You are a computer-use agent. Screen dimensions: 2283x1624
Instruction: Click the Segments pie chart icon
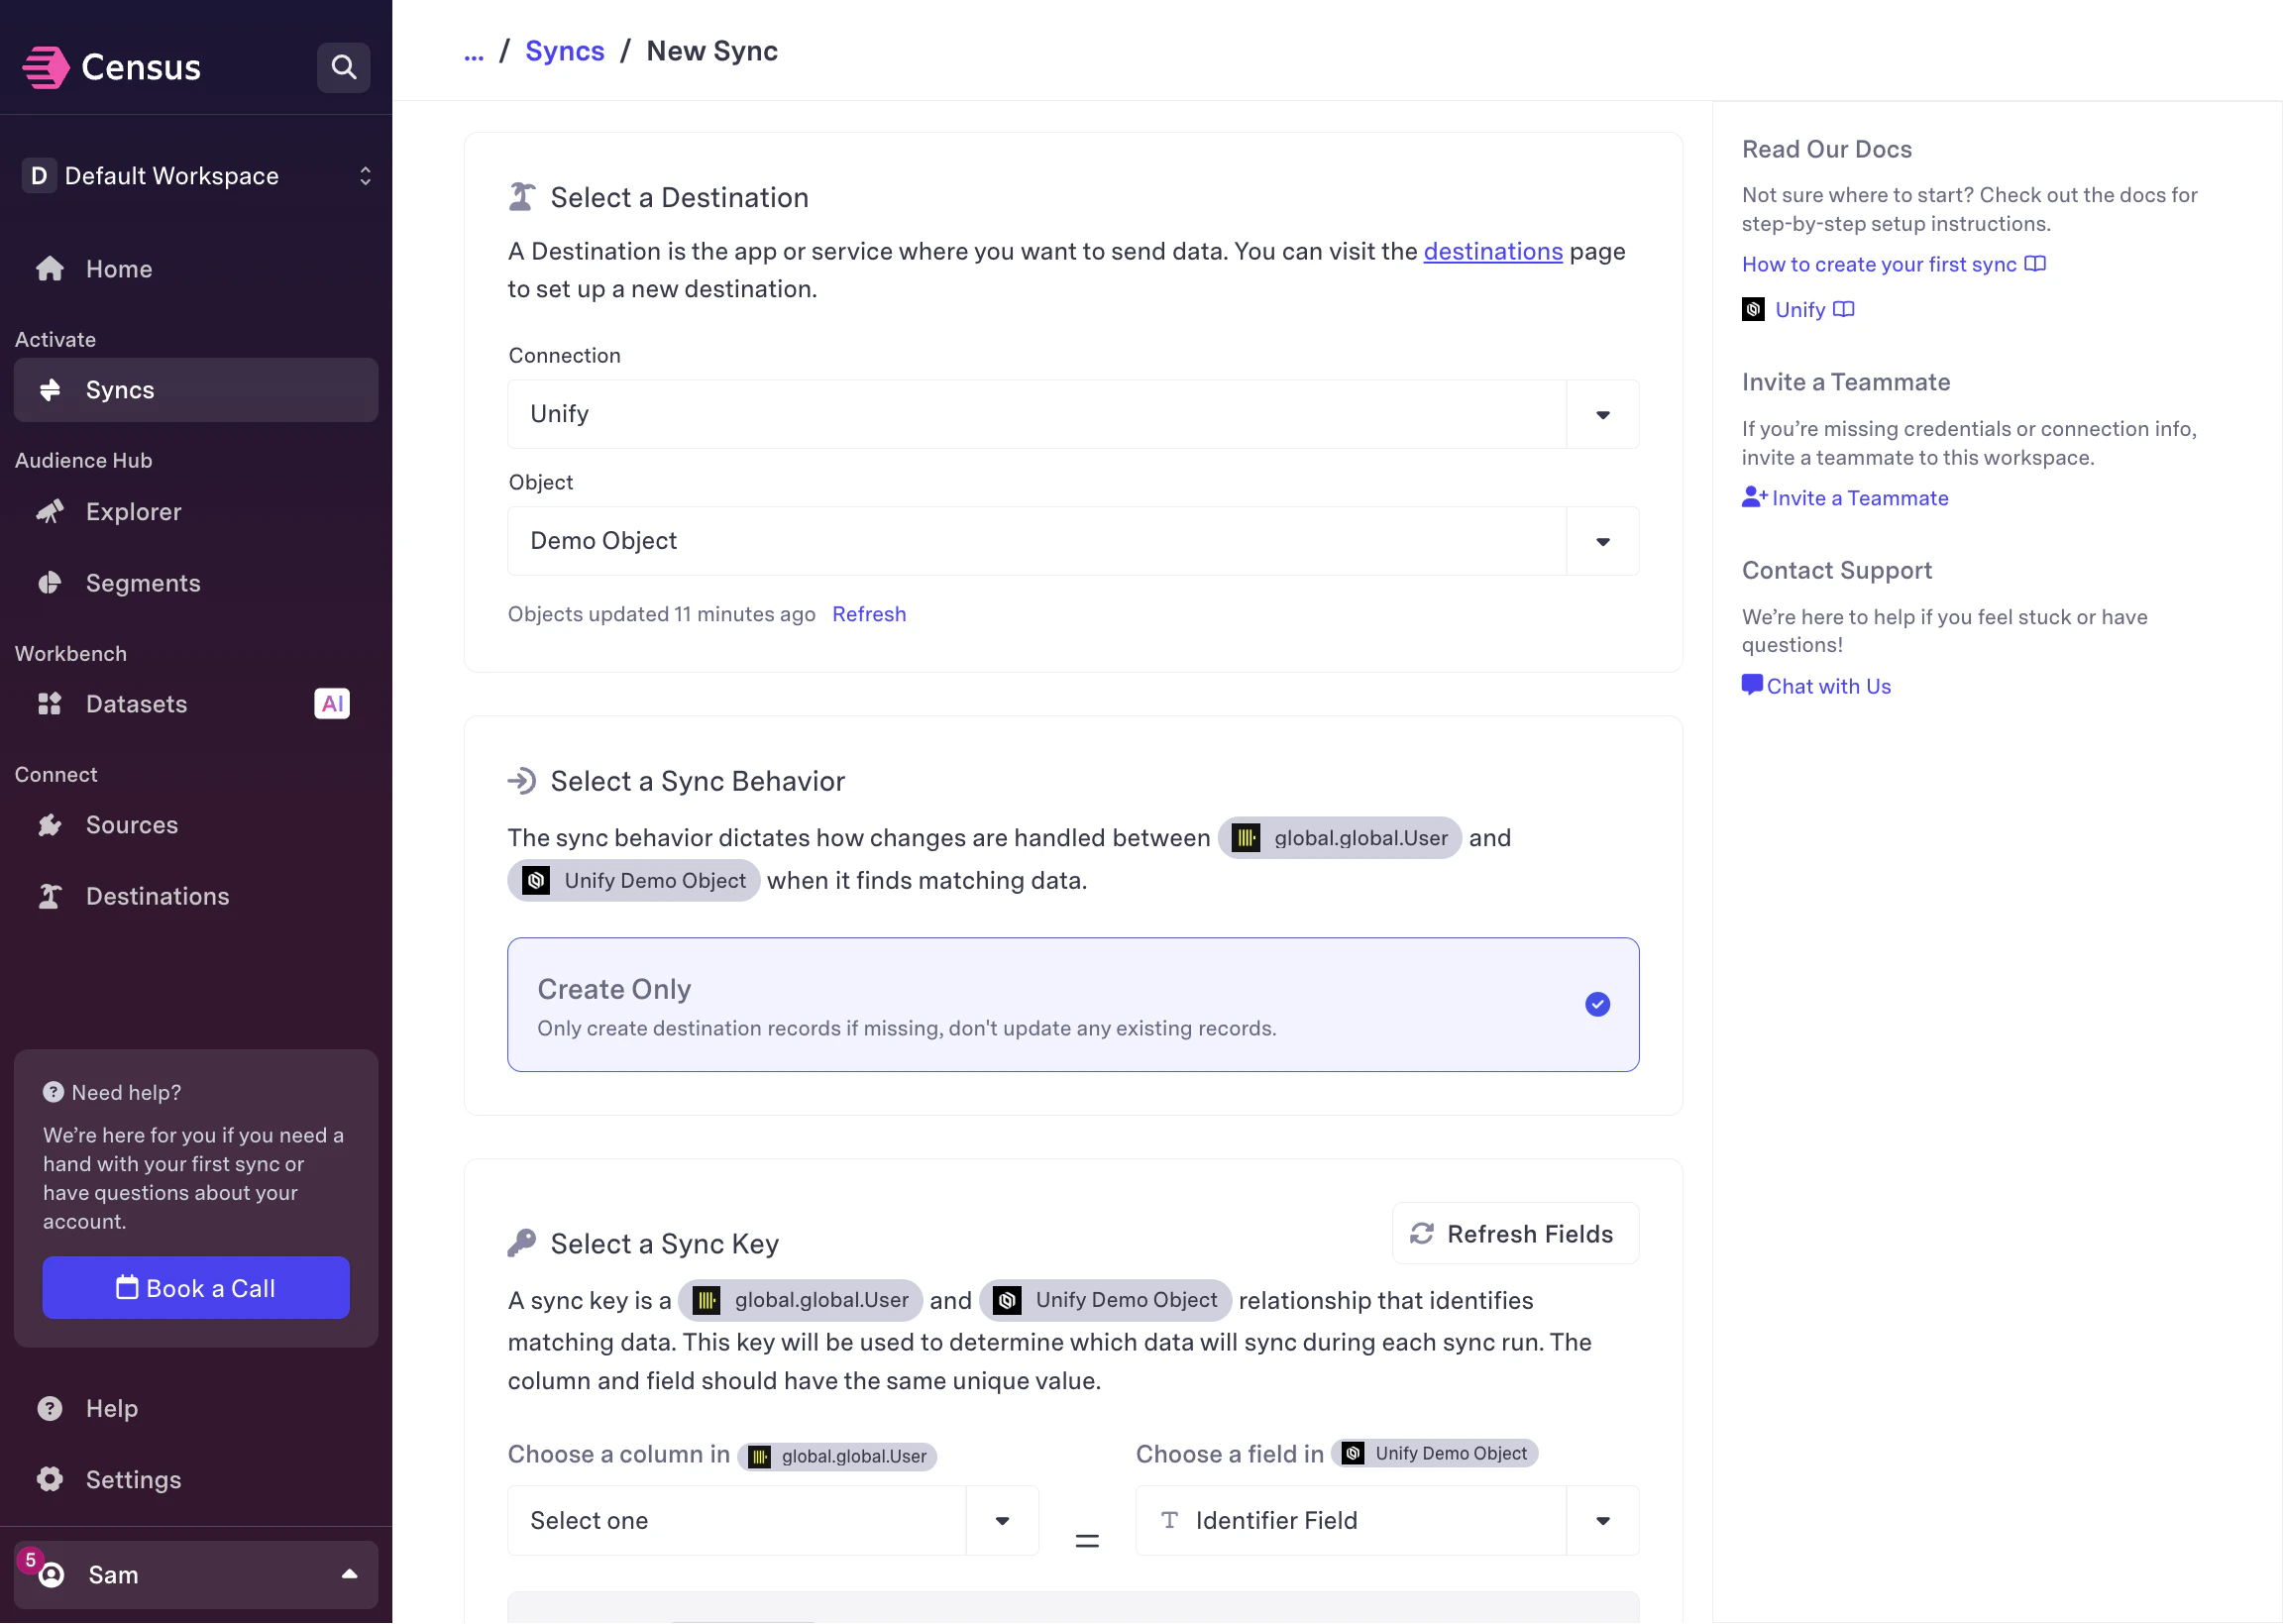click(50, 583)
